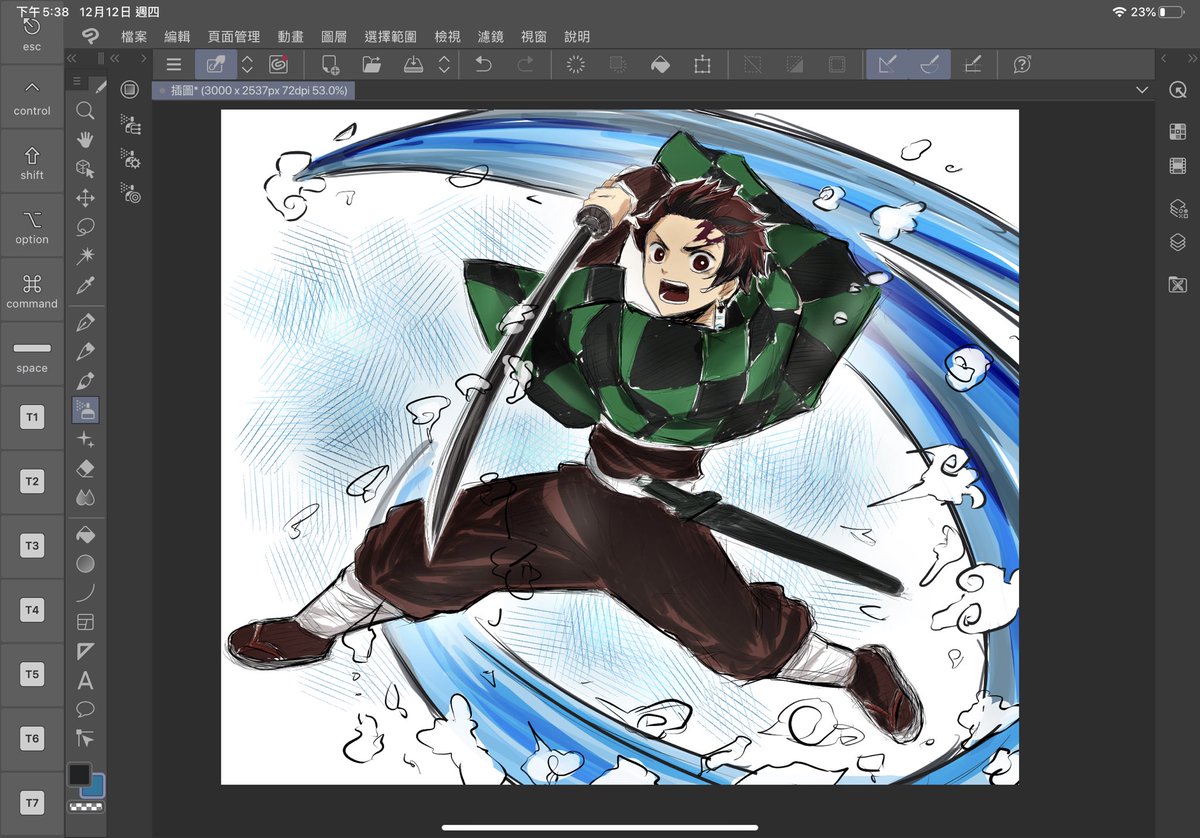Select the Frame border panel tool
The height and width of the screenshot is (838, 1200).
tap(86, 622)
